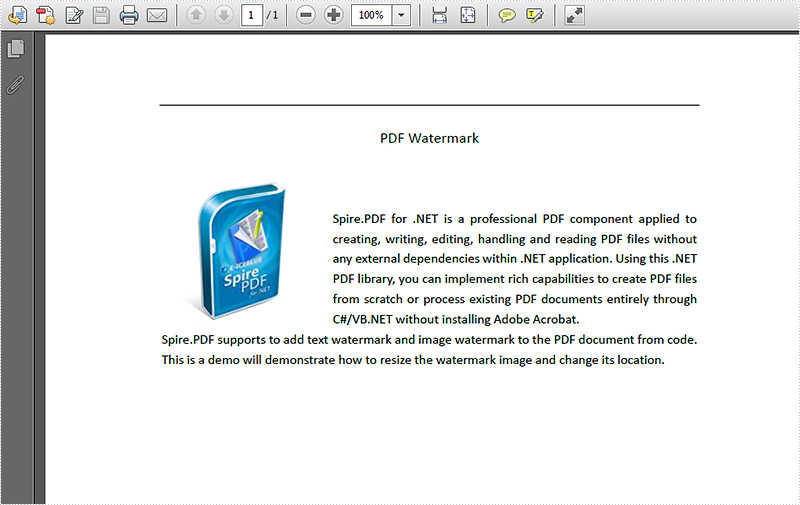
Task: Open the page thumbnails panel
Action: pos(16,49)
